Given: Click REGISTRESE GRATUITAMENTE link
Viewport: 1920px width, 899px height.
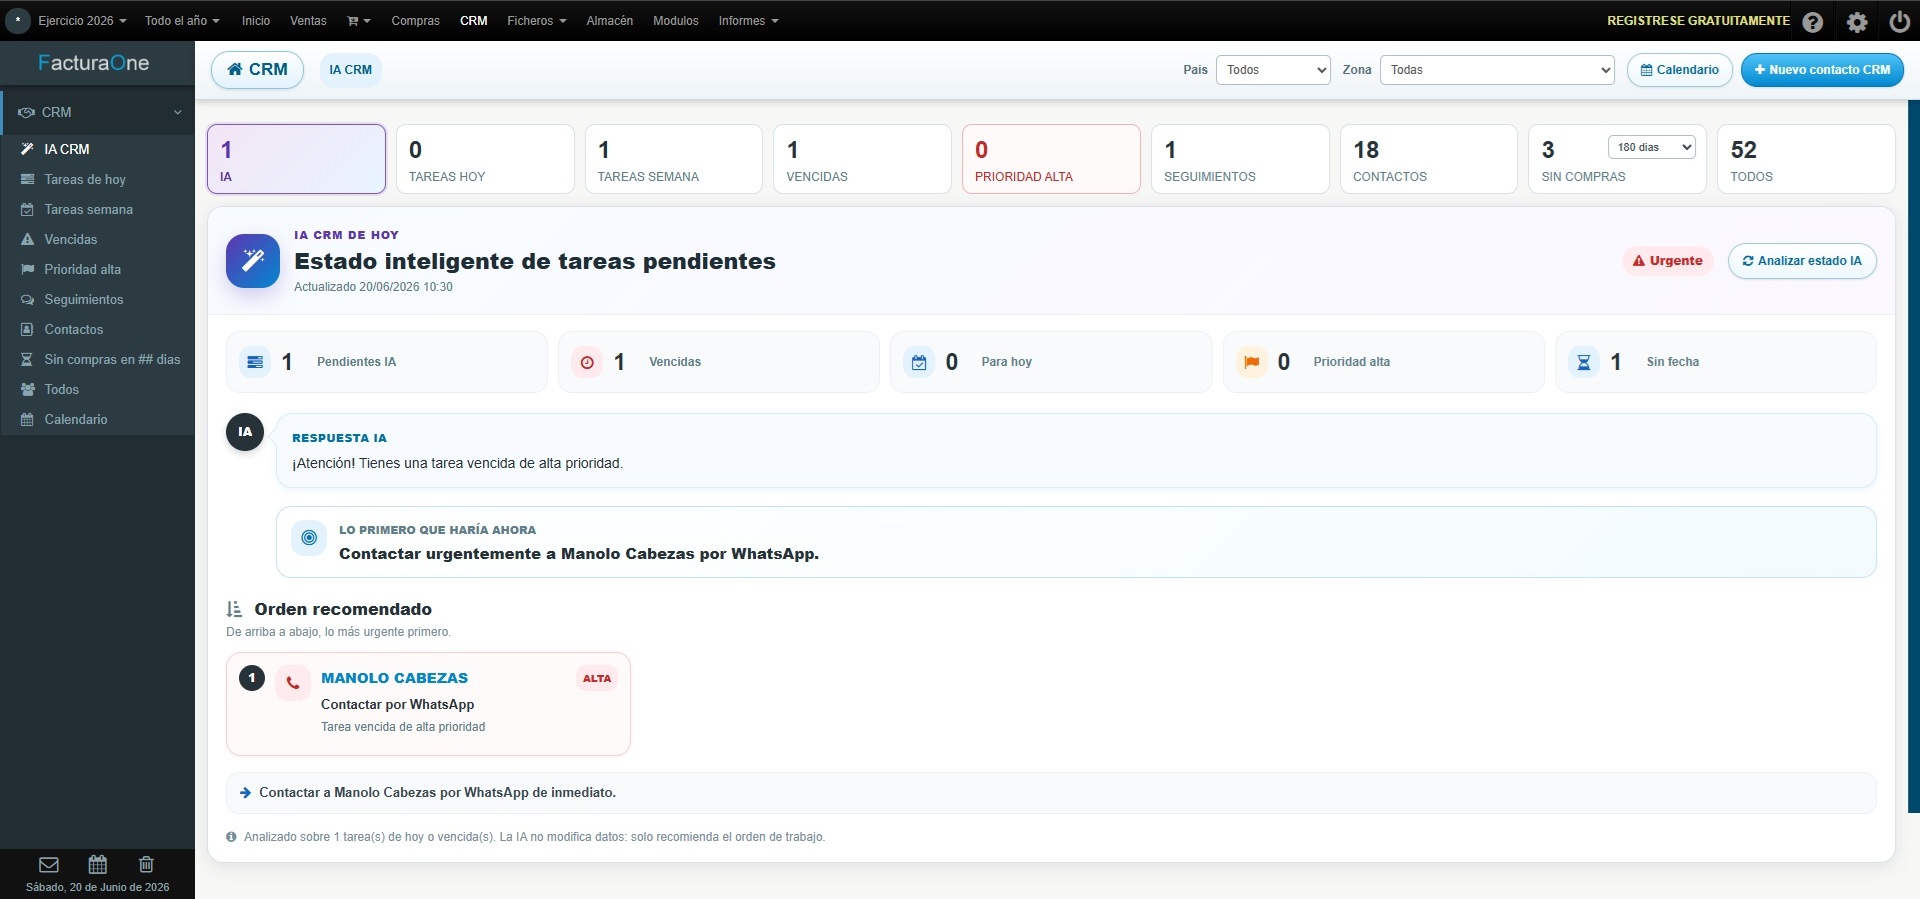Looking at the screenshot, I should pos(1698,21).
